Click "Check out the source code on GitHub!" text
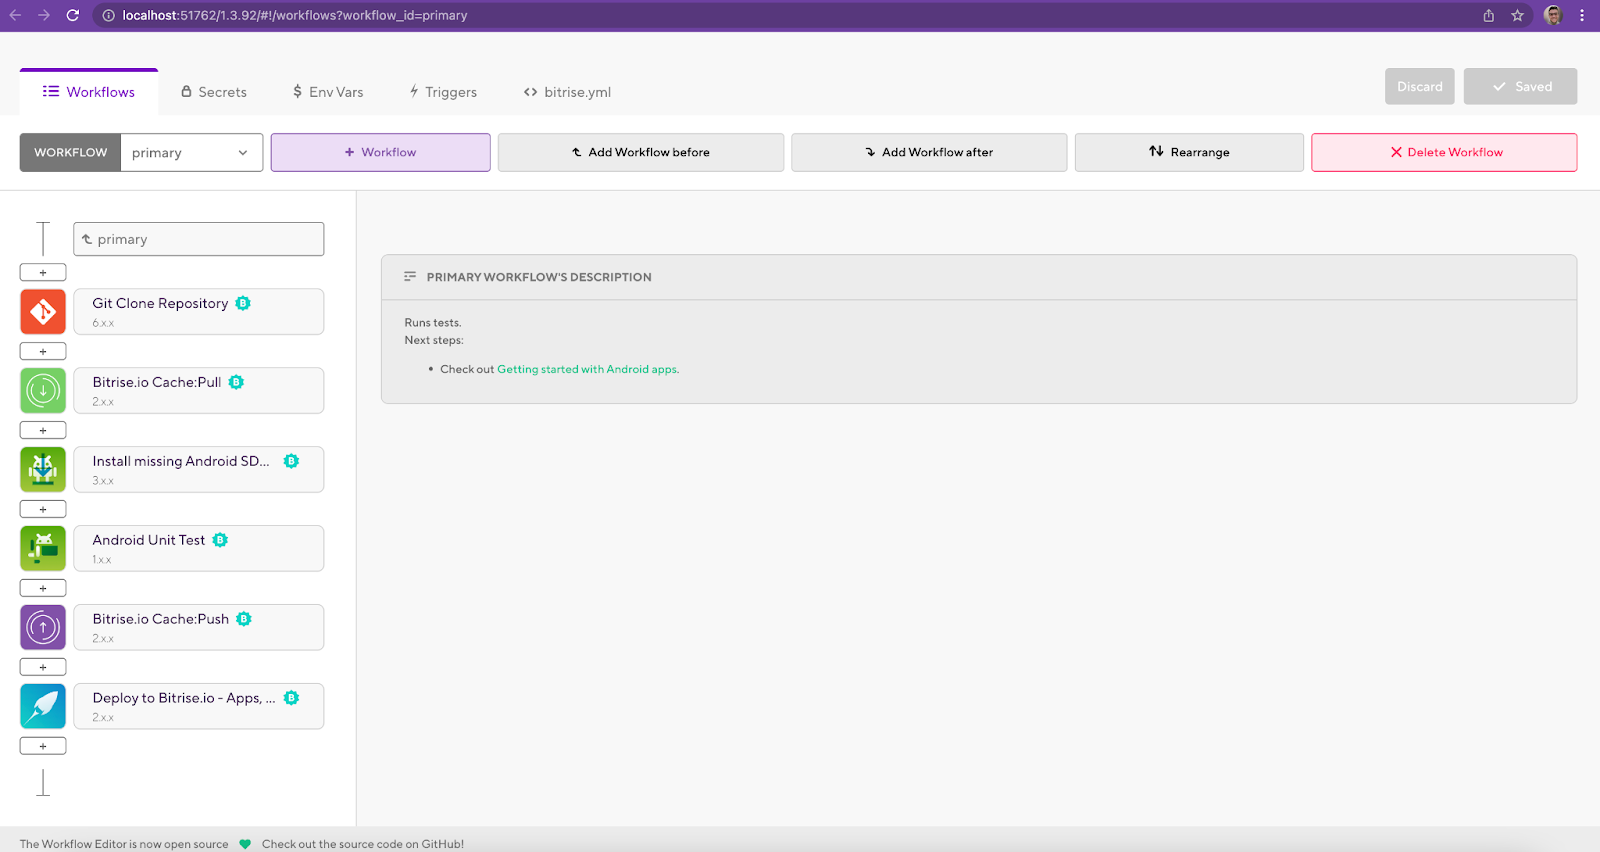 coord(363,844)
